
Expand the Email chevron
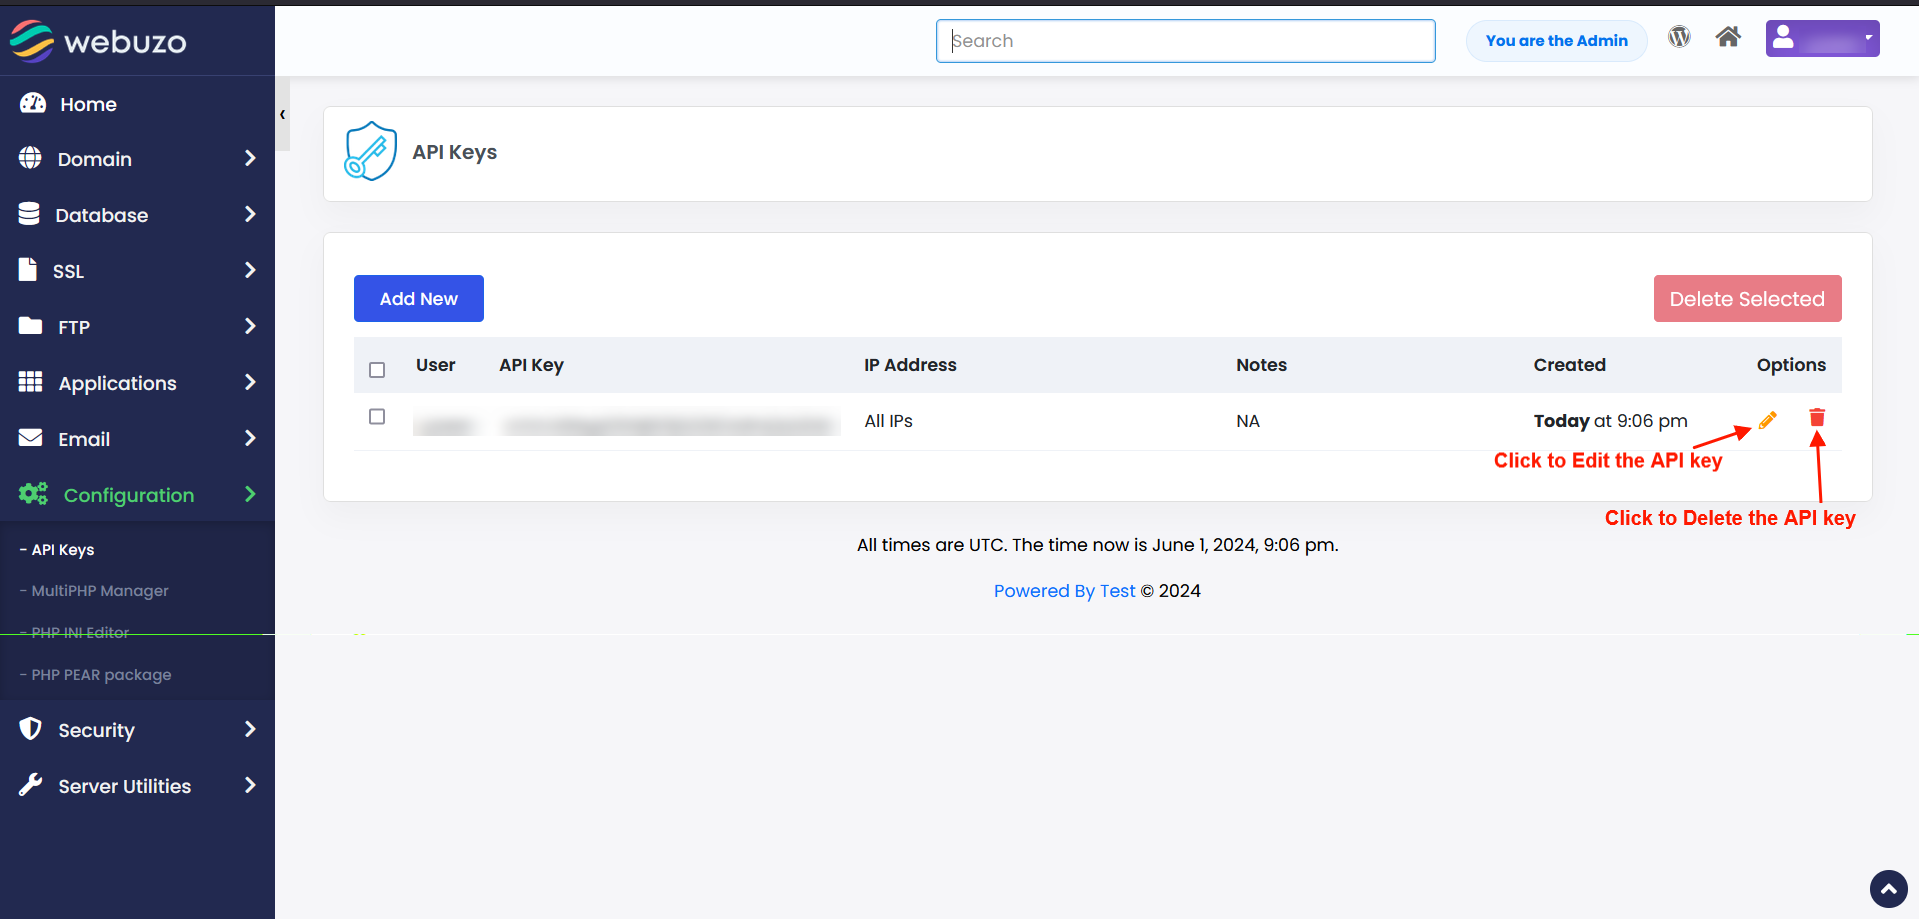click(250, 438)
